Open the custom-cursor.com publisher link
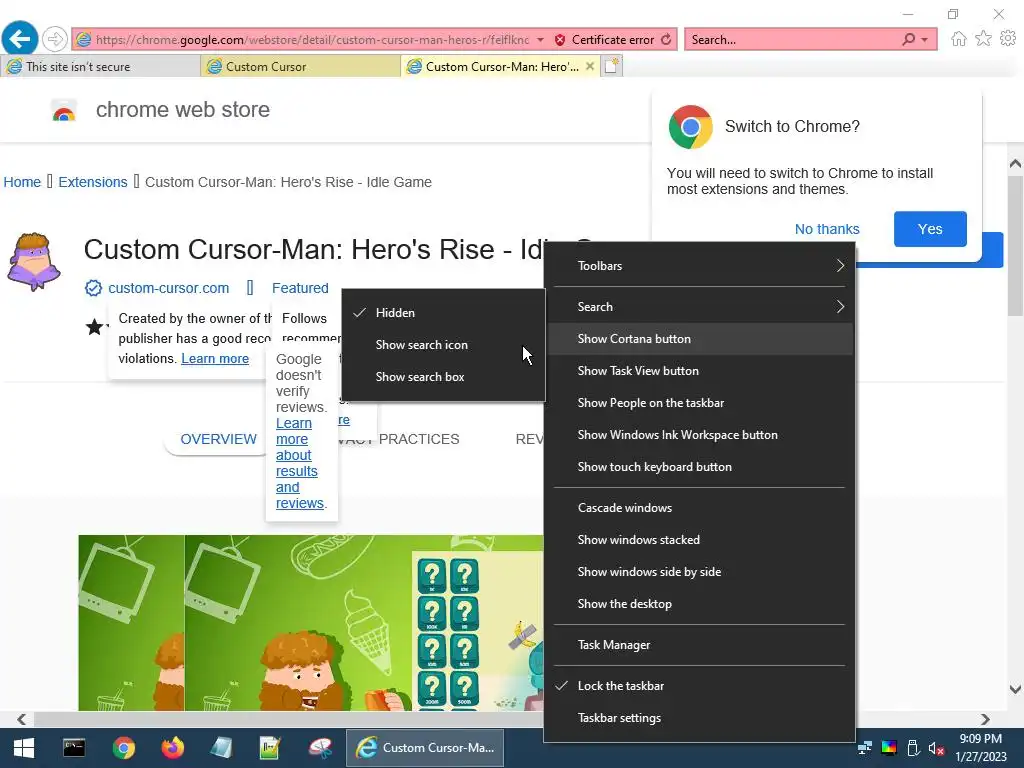 pyautogui.click(x=168, y=288)
